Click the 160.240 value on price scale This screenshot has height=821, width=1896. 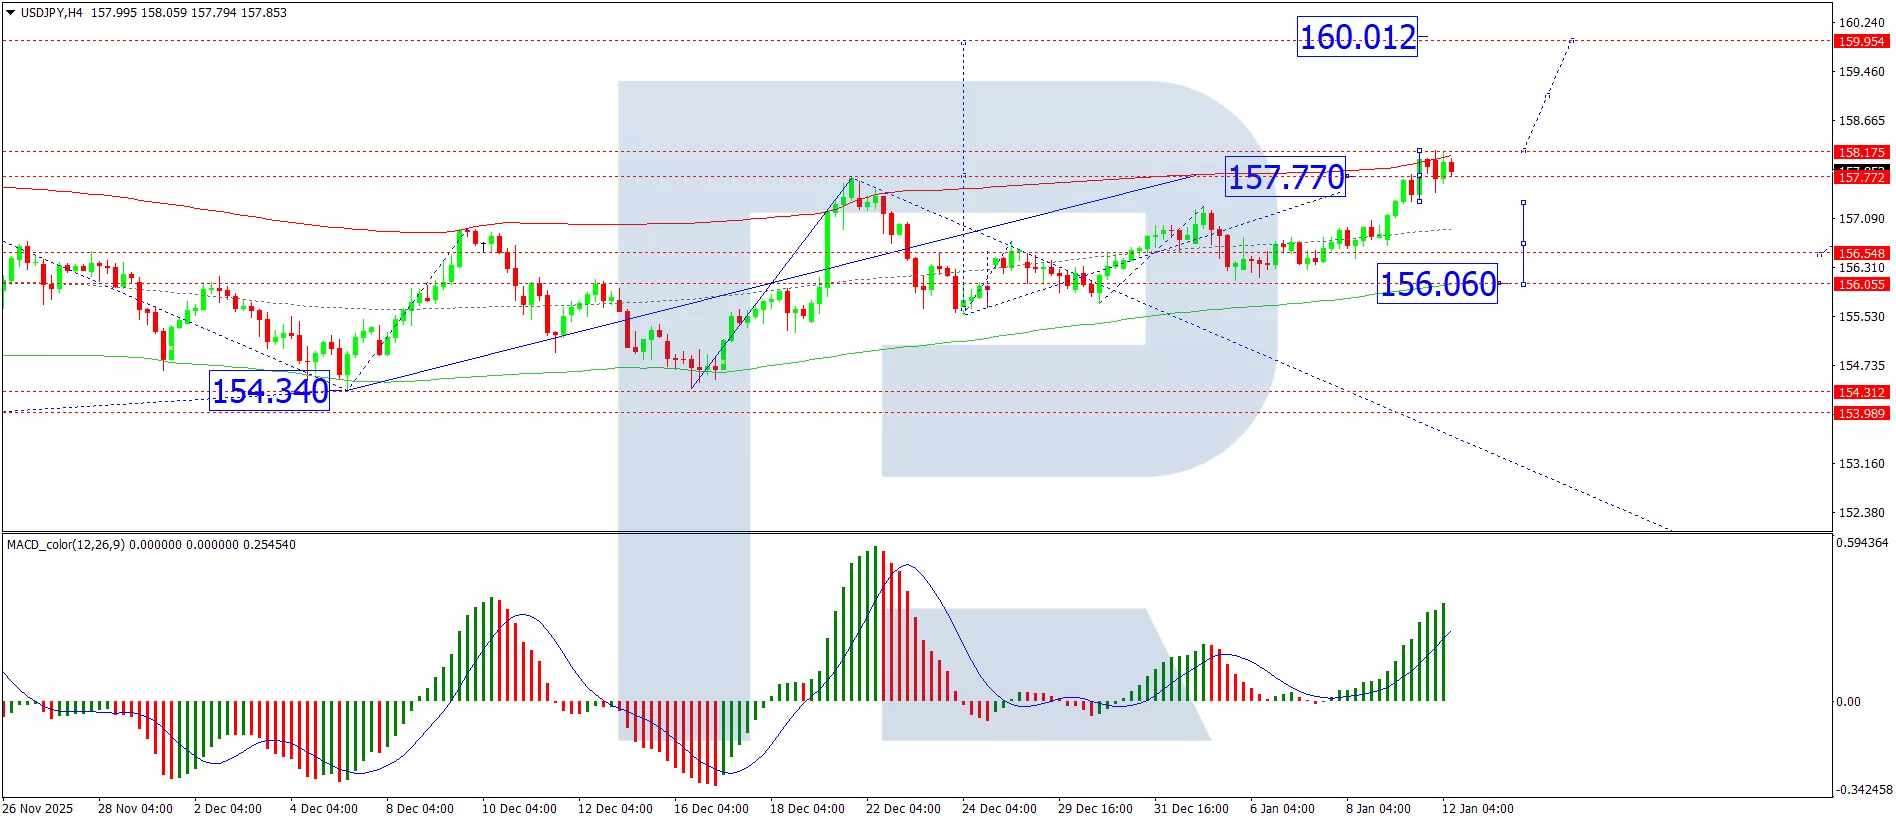pyautogui.click(x=1861, y=23)
